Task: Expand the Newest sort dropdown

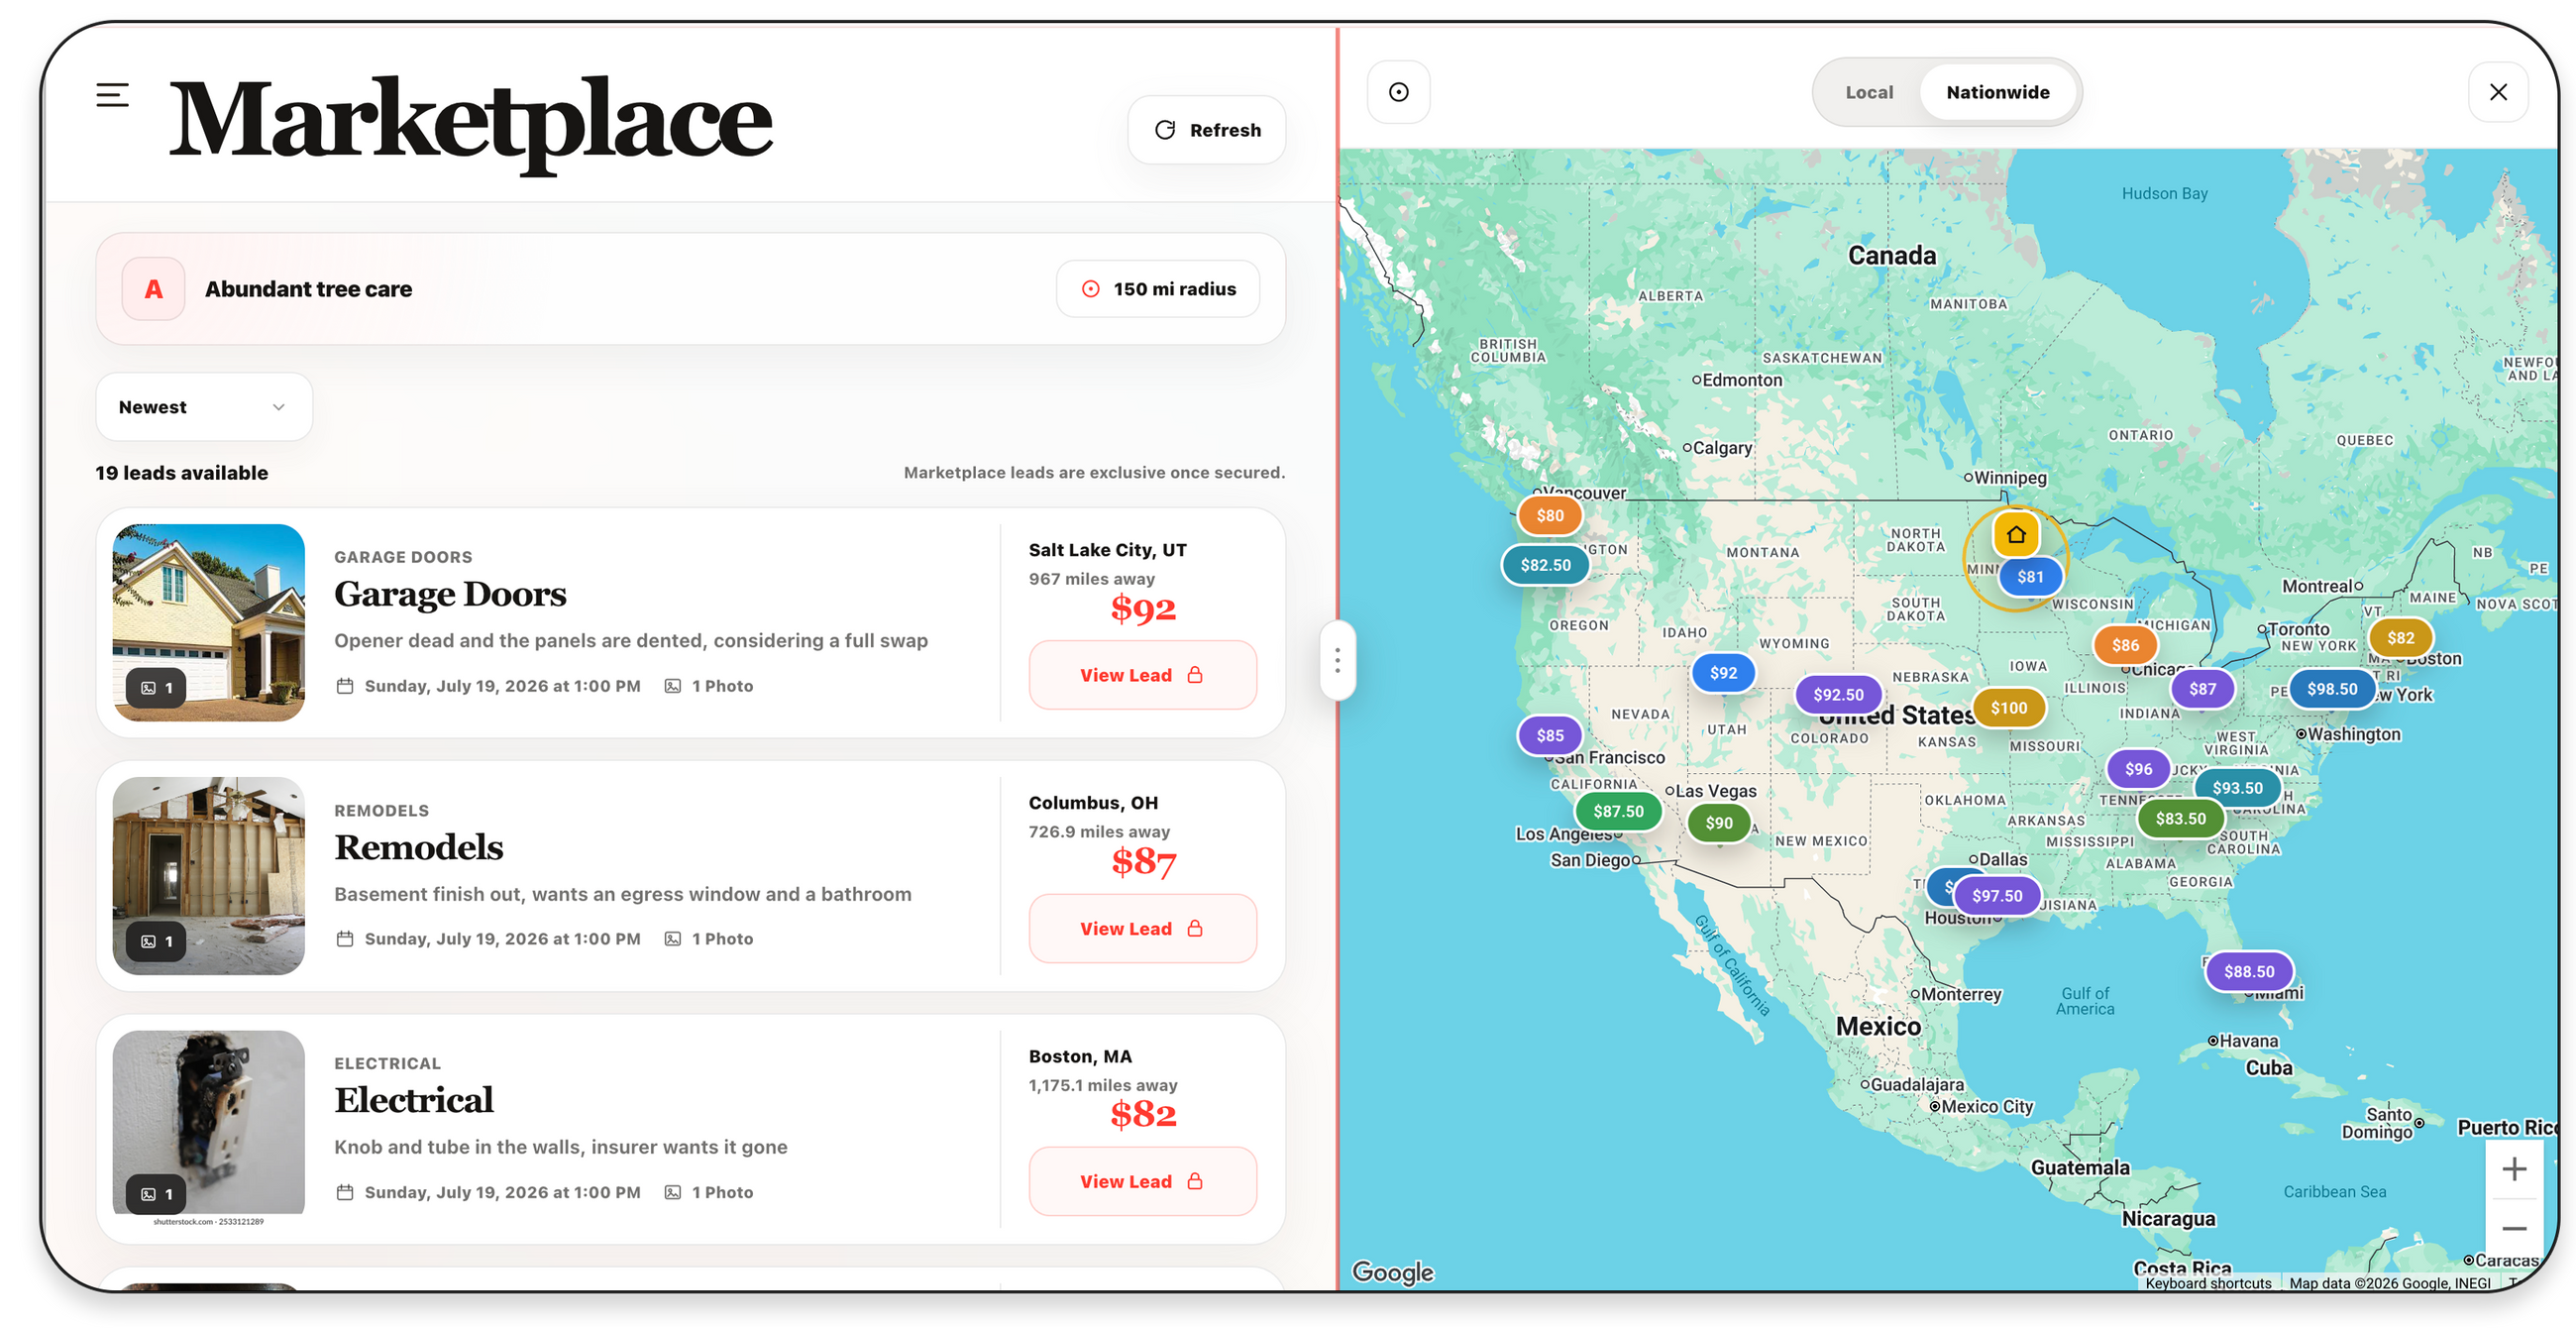Action: click(x=204, y=407)
